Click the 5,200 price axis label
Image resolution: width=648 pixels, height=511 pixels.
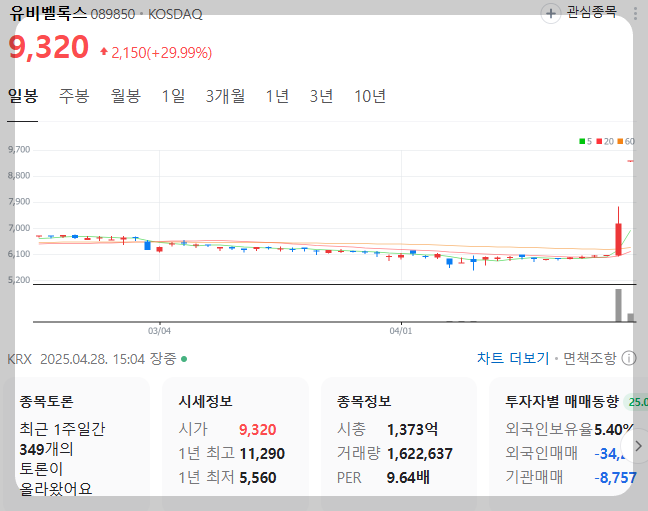point(19,280)
